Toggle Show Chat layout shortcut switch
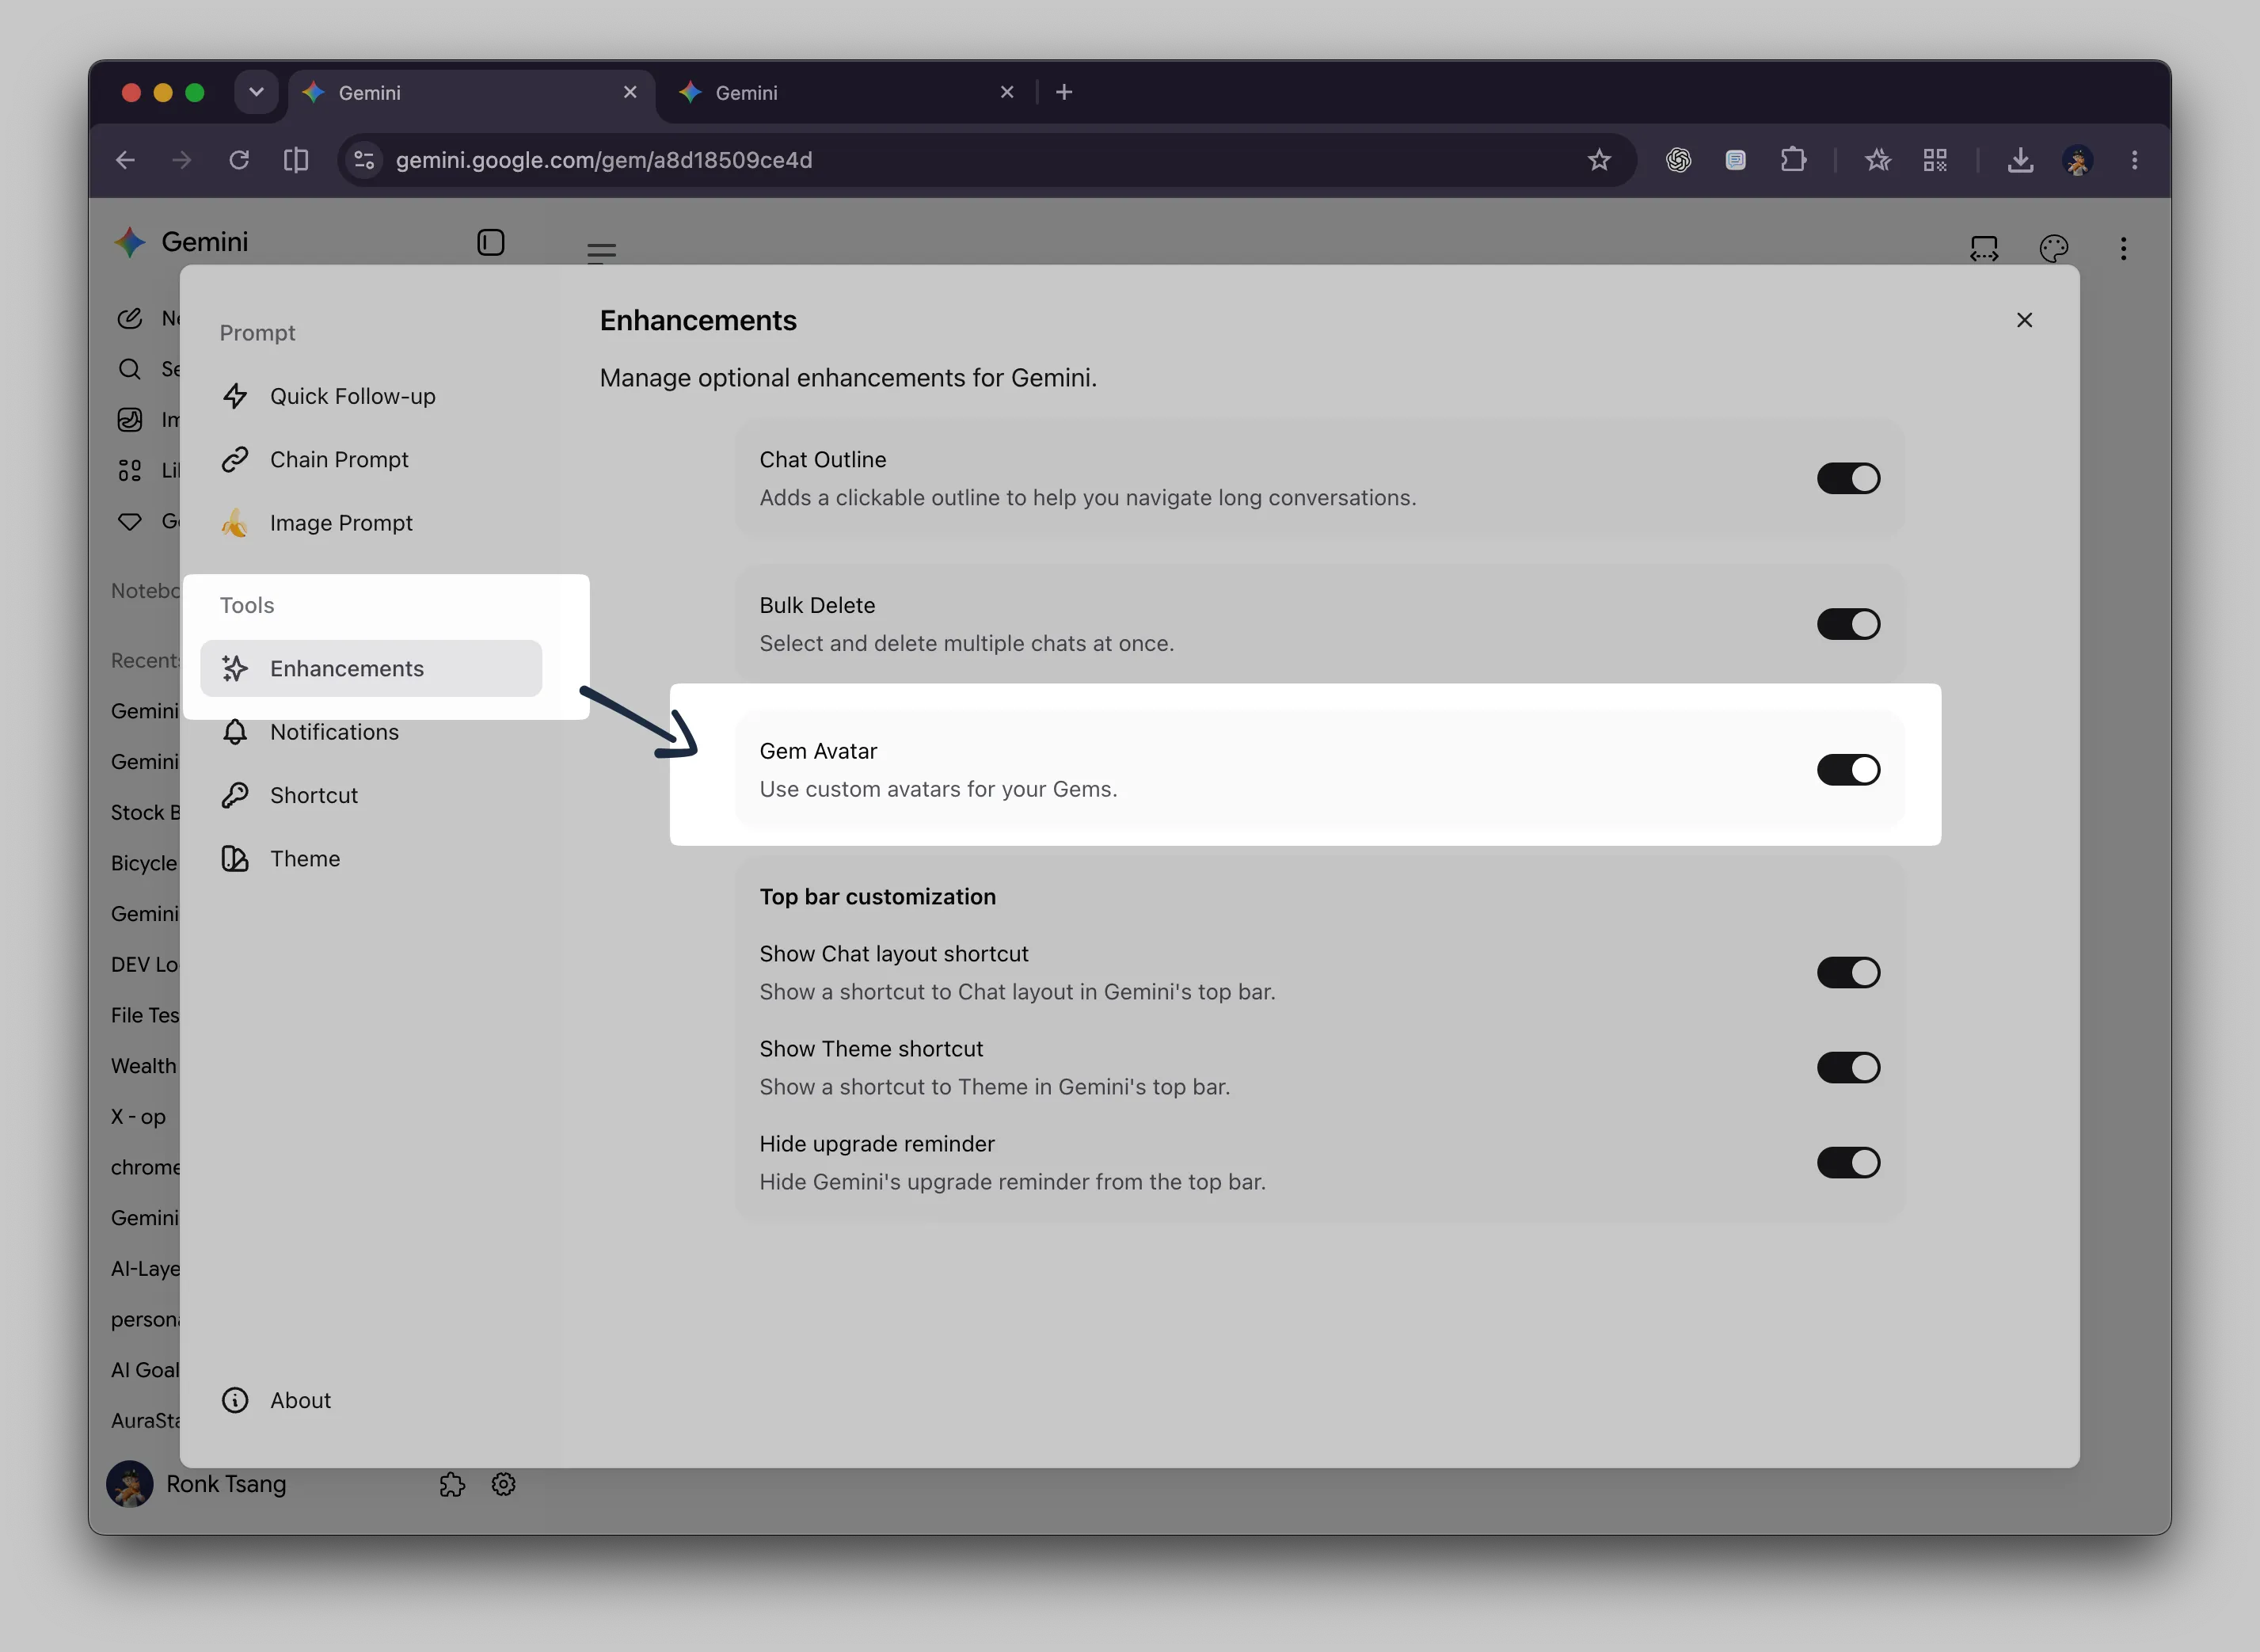This screenshot has width=2260, height=1652. [x=1848, y=972]
